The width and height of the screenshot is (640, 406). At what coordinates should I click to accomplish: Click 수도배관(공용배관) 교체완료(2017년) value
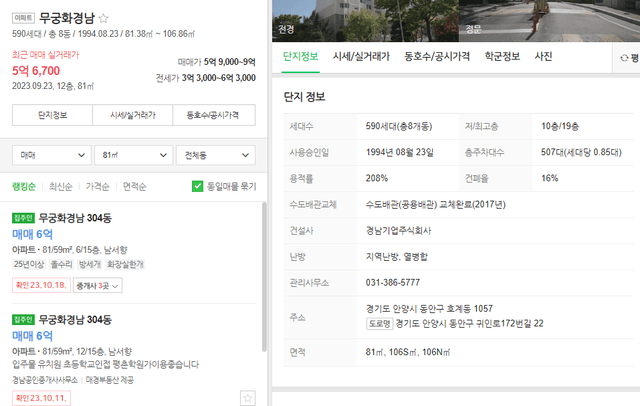click(x=436, y=204)
